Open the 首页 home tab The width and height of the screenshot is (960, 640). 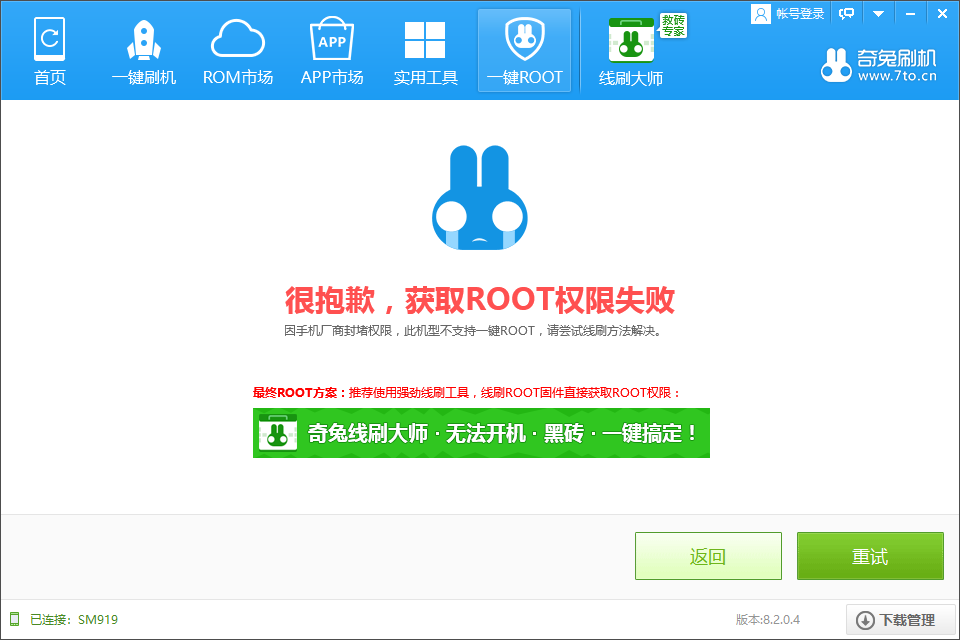(x=49, y=51)
